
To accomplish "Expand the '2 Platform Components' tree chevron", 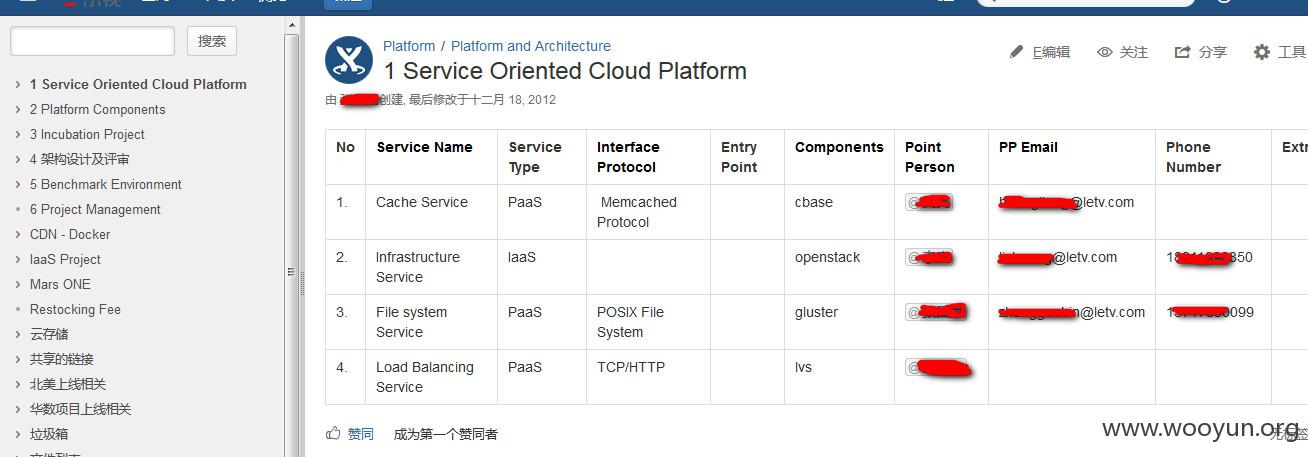I will pos(18,110).
